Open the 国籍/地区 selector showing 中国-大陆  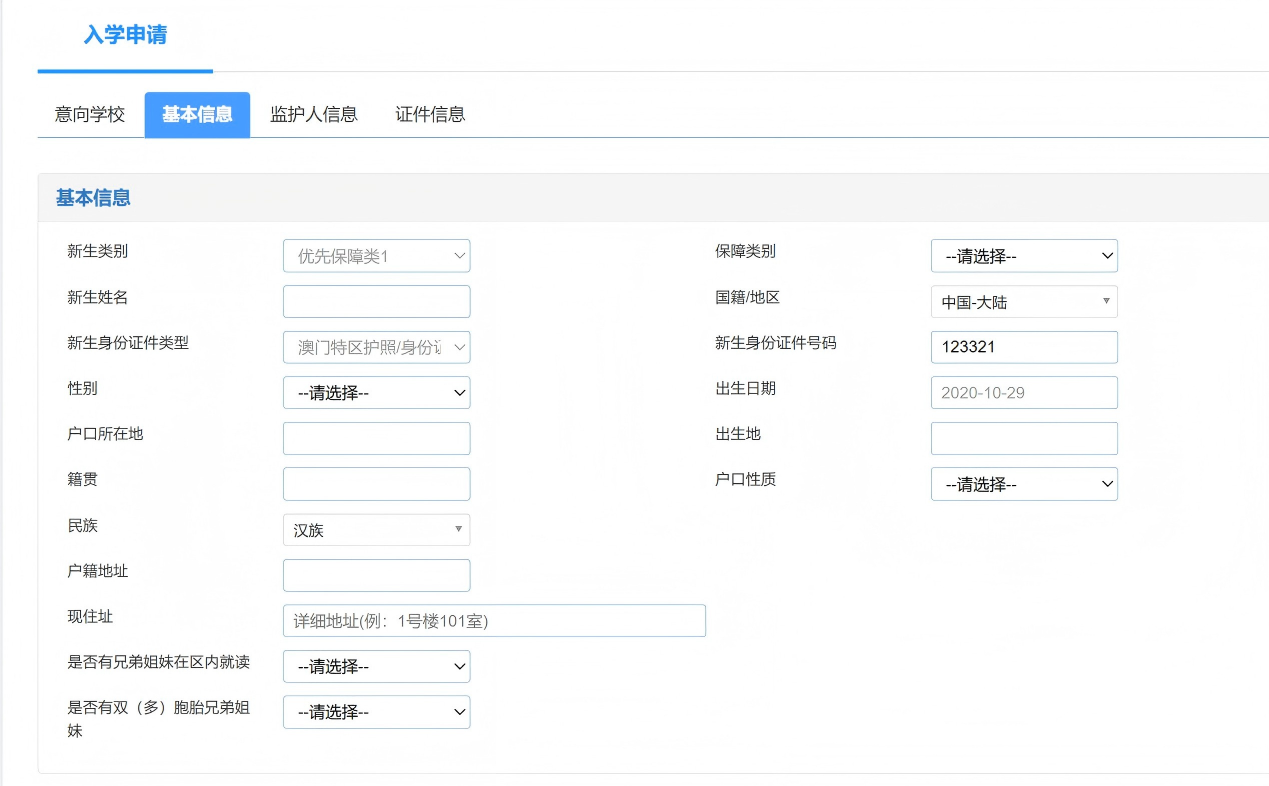(1024, 302)
